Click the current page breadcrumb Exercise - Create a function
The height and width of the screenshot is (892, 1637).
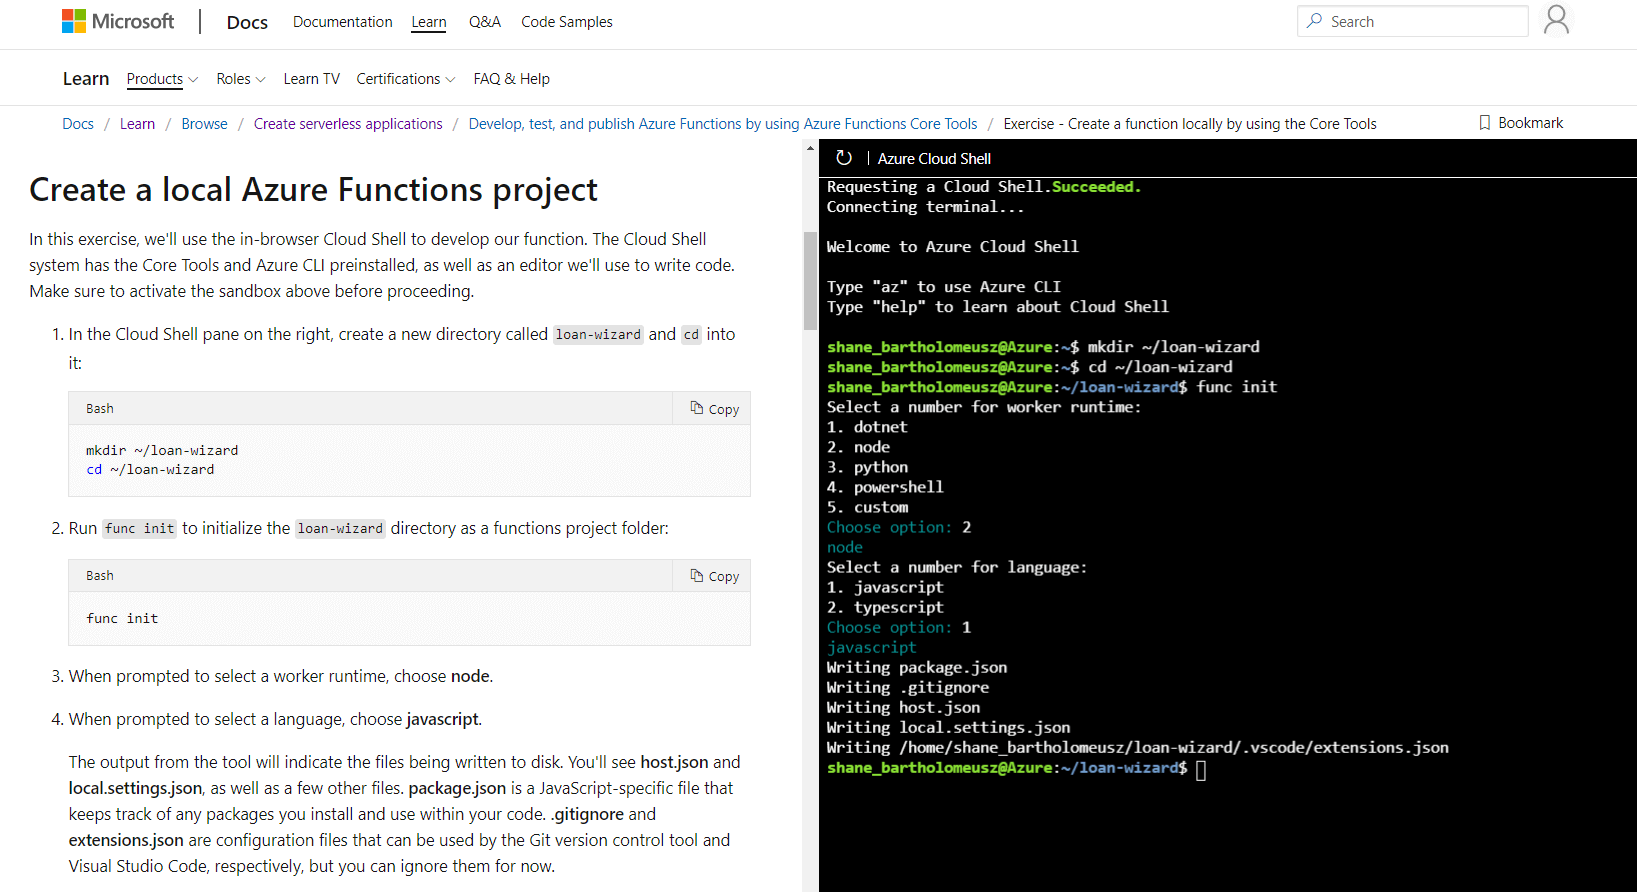pos(1190,124)
